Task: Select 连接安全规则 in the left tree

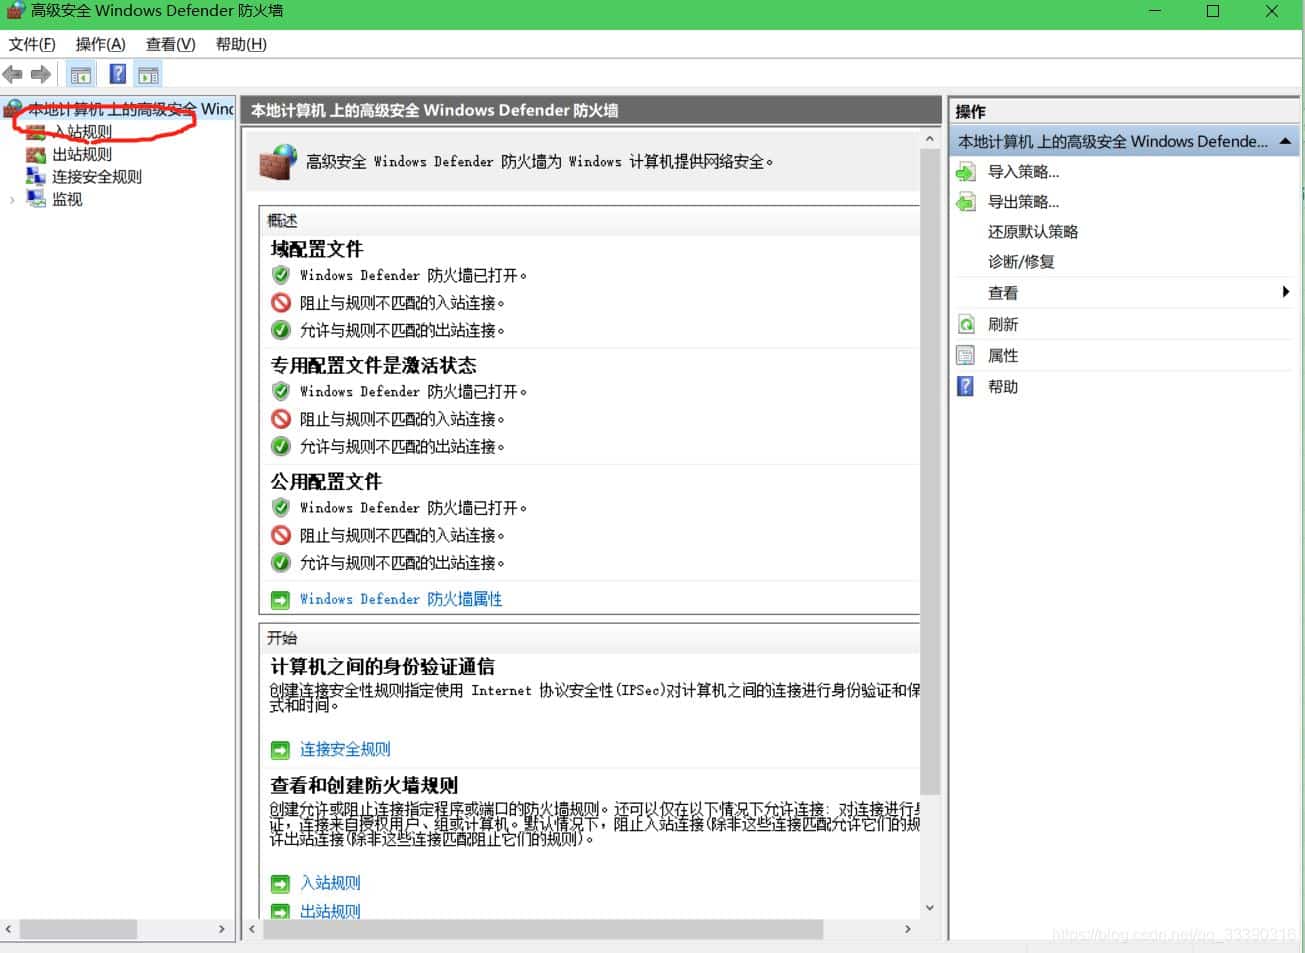Action: point(96,177)
